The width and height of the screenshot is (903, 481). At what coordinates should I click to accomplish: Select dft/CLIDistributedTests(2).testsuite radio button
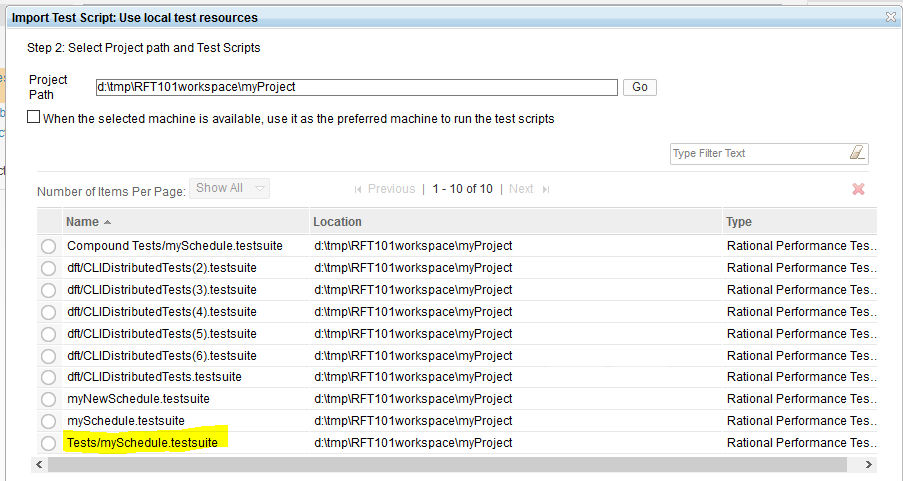(x=48, y=268)
